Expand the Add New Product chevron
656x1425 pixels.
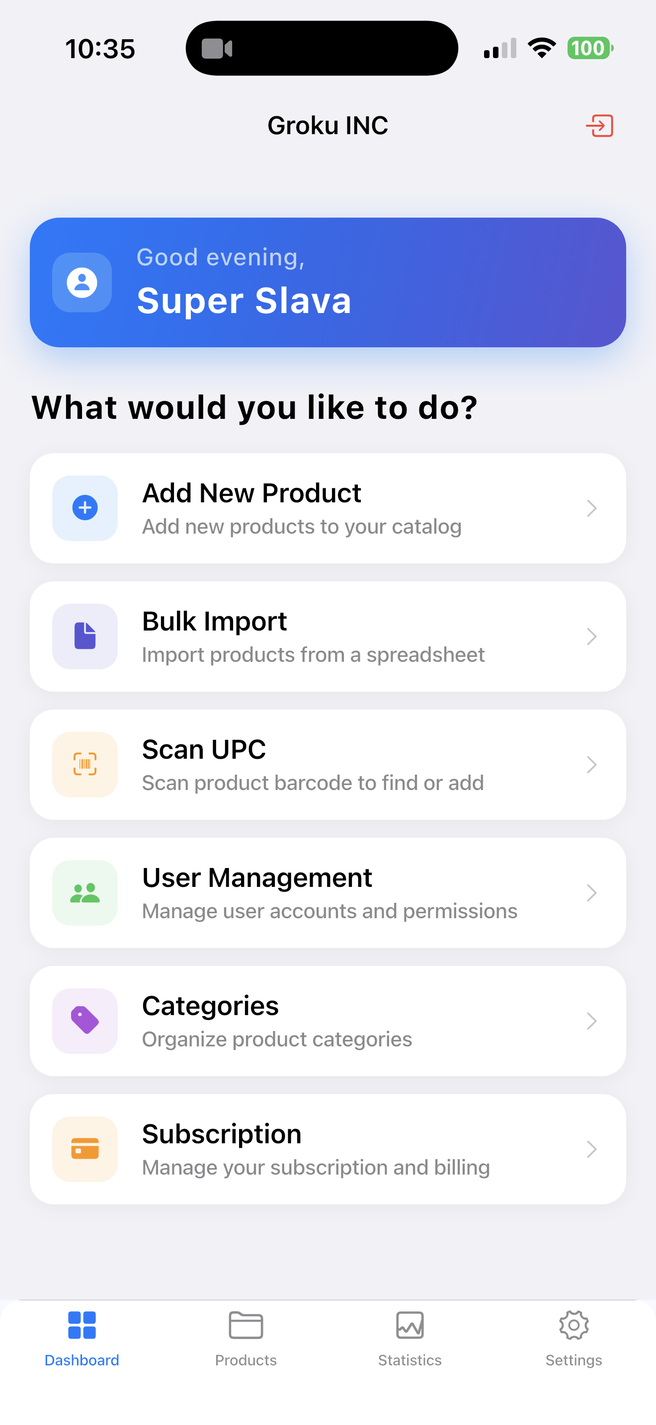pyautogui.click(x=591, y=508)
